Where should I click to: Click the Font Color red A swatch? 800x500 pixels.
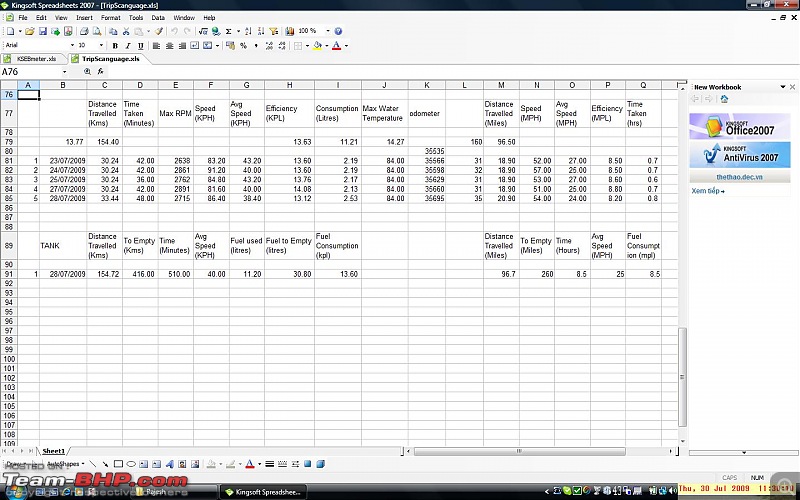[336, 46]
